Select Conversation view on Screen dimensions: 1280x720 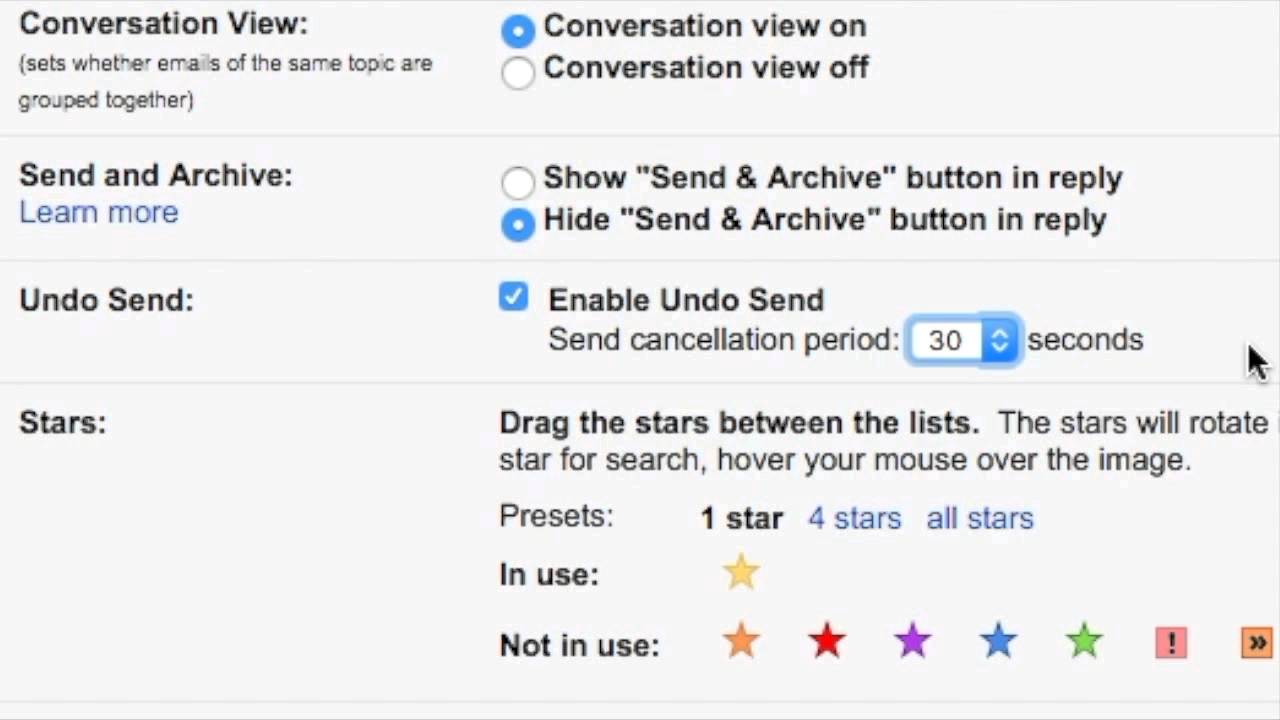518,30
